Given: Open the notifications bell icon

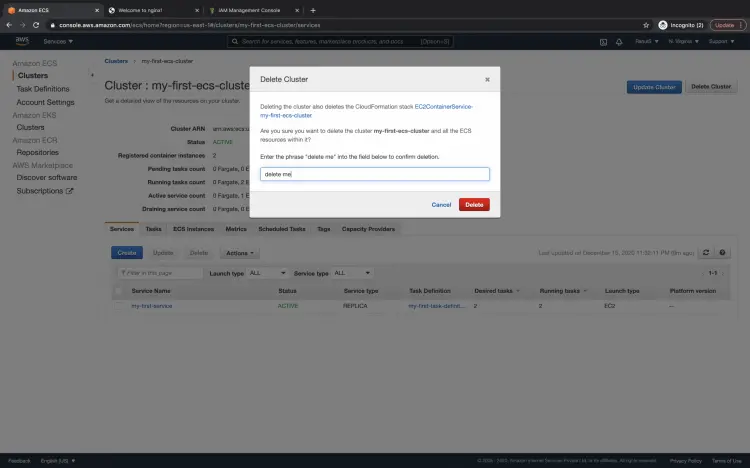Looking at the screenshot, I should click(619, 42).
